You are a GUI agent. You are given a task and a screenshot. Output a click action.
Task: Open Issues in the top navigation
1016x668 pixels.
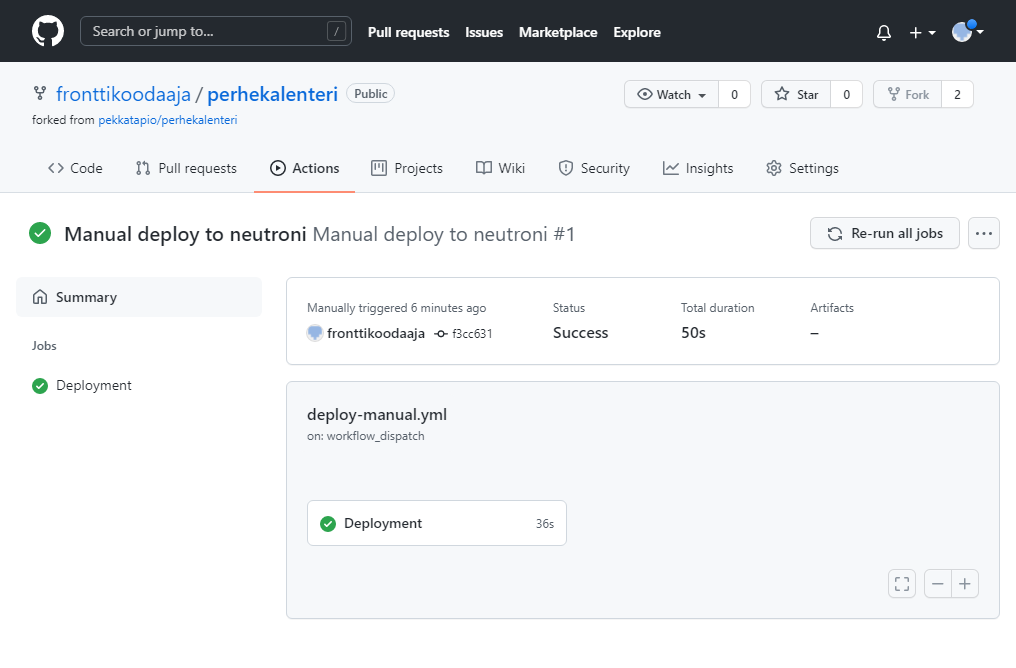(484, 32)
